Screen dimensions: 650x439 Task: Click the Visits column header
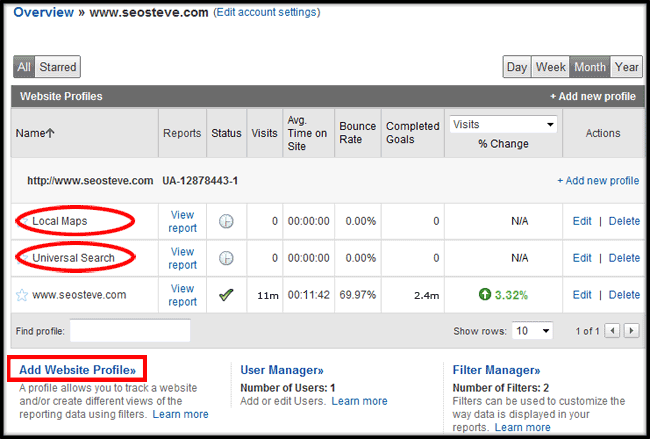pos(264,133)
